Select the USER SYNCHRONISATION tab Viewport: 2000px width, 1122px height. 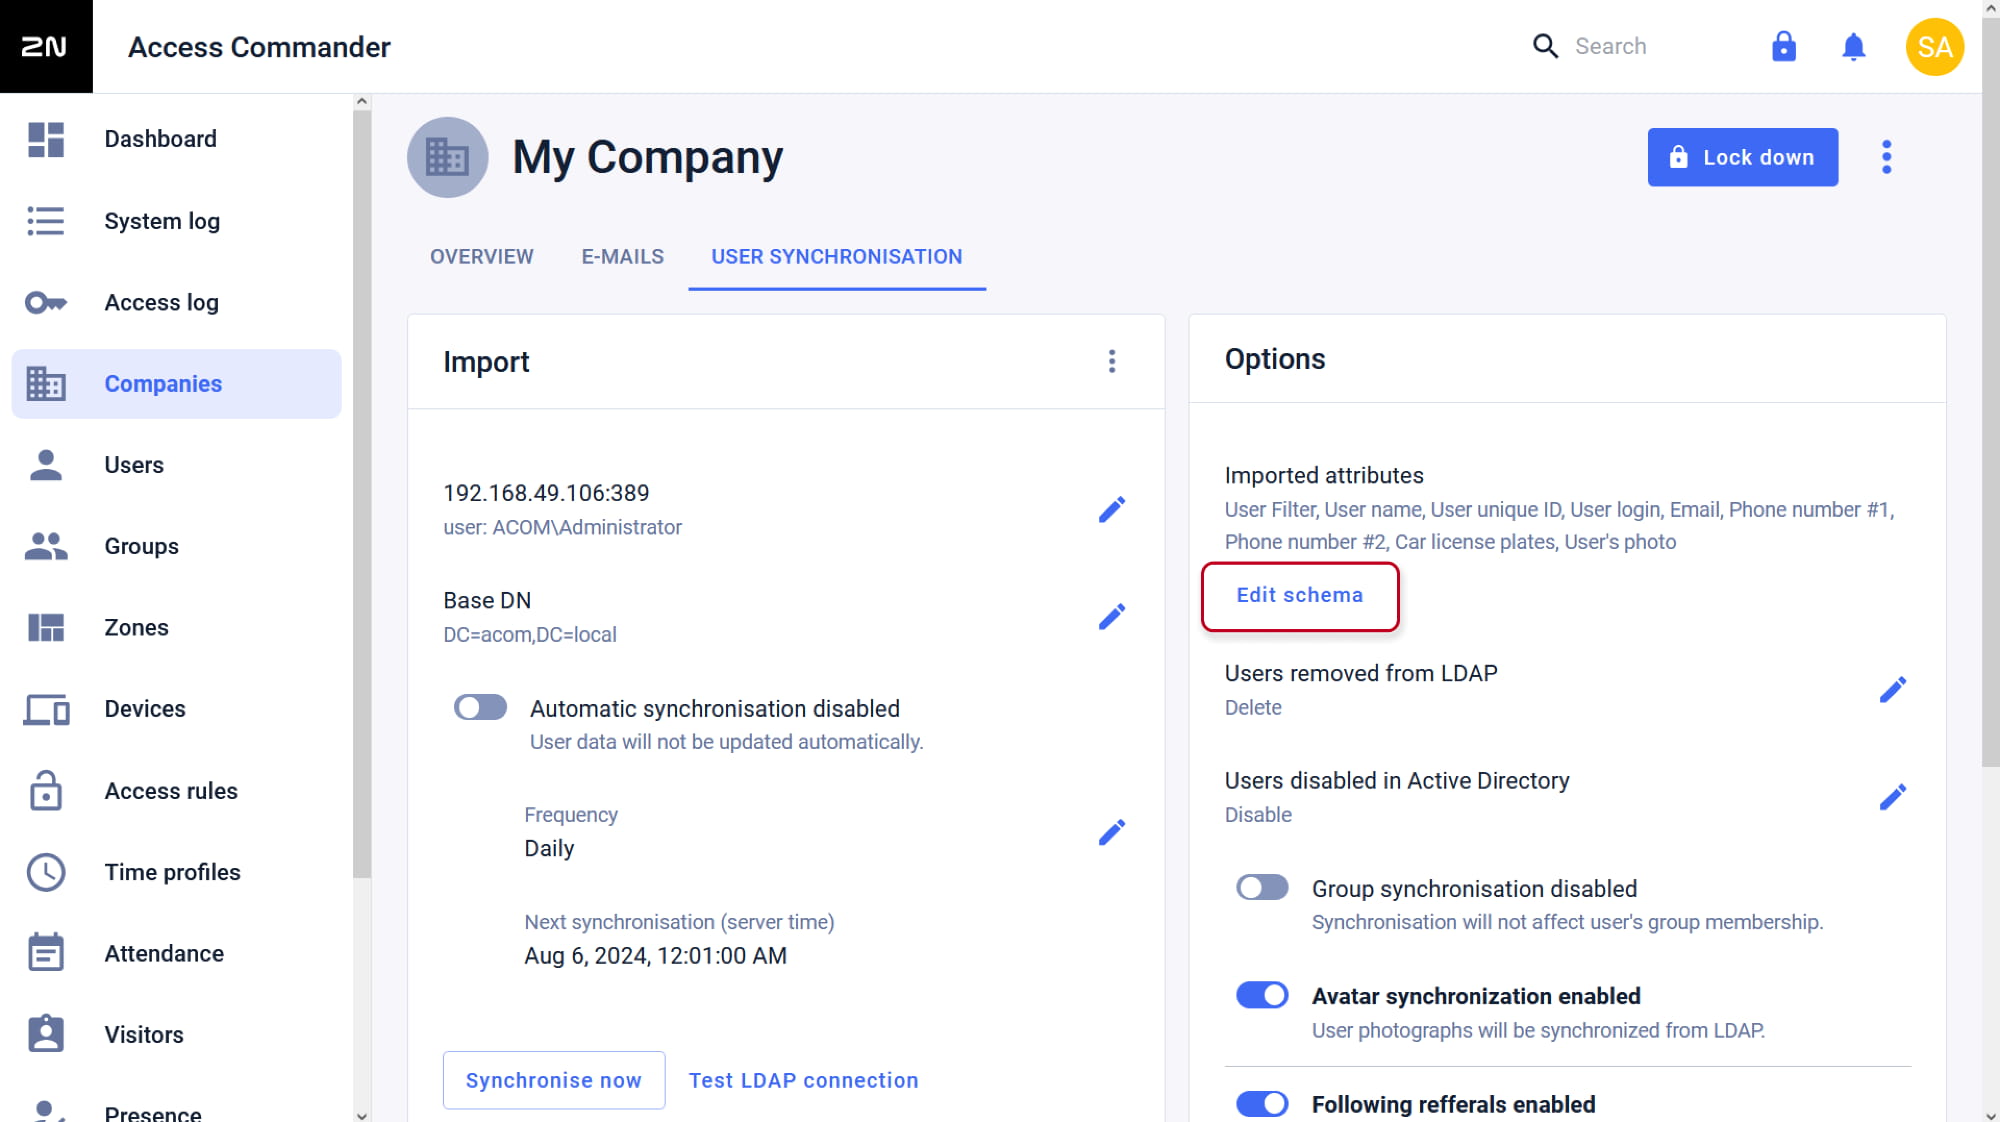coord(837,257)
